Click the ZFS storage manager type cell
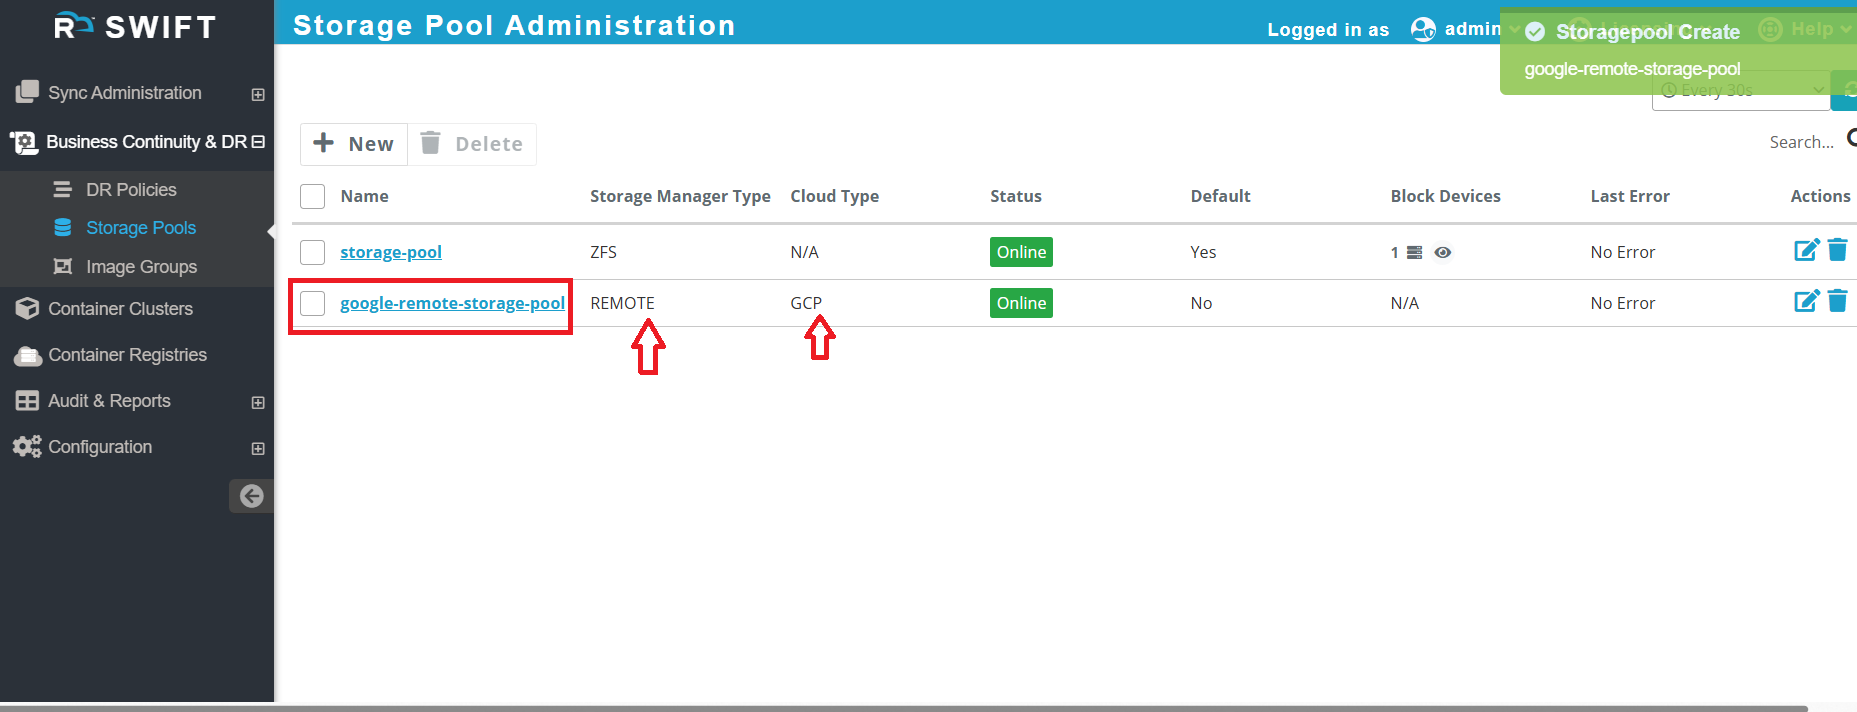Screen dimensions: 1857x712 coord(603,252)
